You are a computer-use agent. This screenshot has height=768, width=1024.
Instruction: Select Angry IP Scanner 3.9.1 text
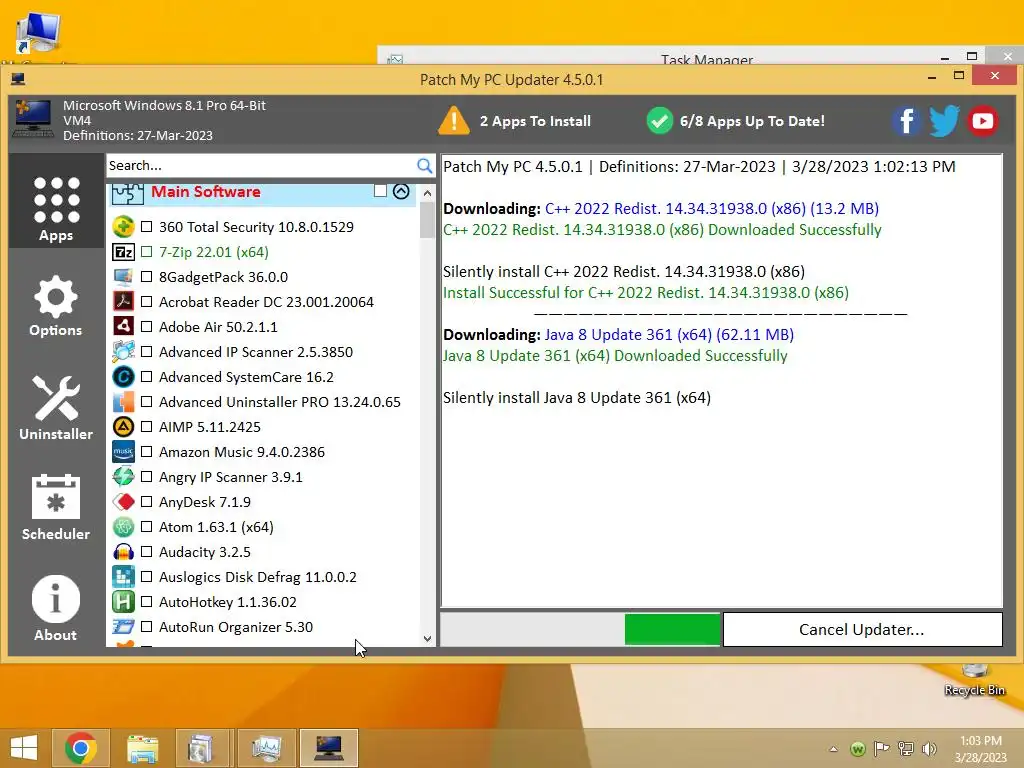(231, 477)
